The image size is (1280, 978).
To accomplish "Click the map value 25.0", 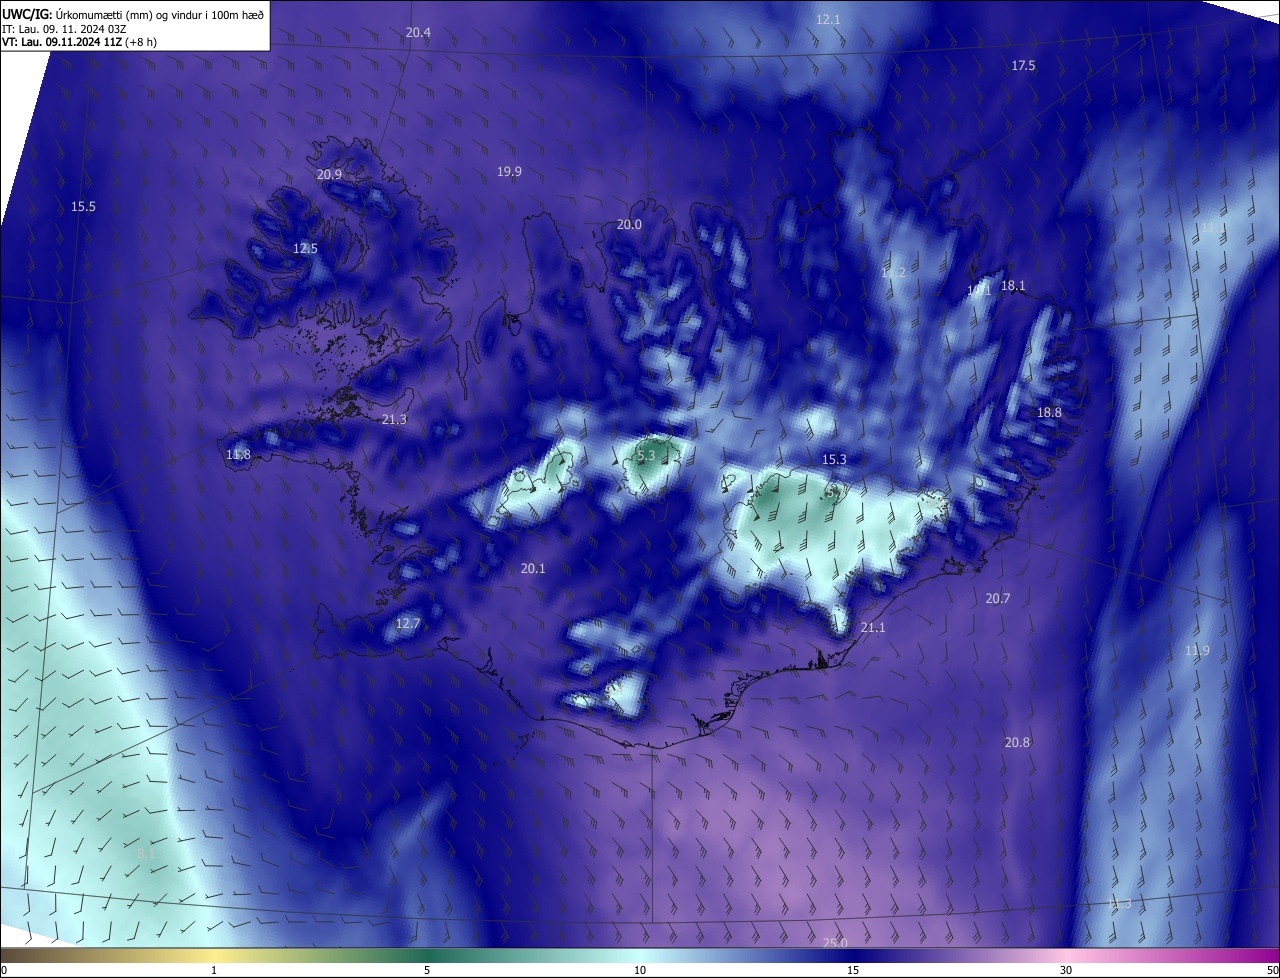I will (835, 943).
